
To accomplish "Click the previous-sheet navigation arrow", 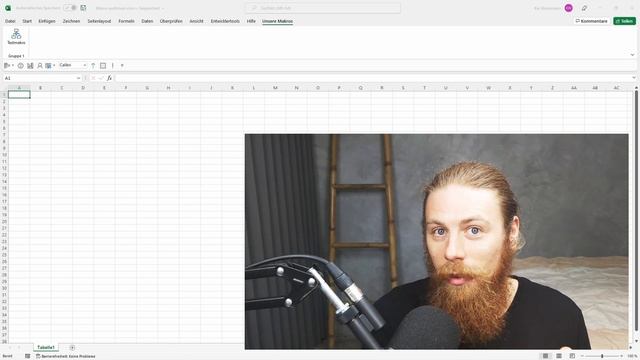I will point(10,348).
